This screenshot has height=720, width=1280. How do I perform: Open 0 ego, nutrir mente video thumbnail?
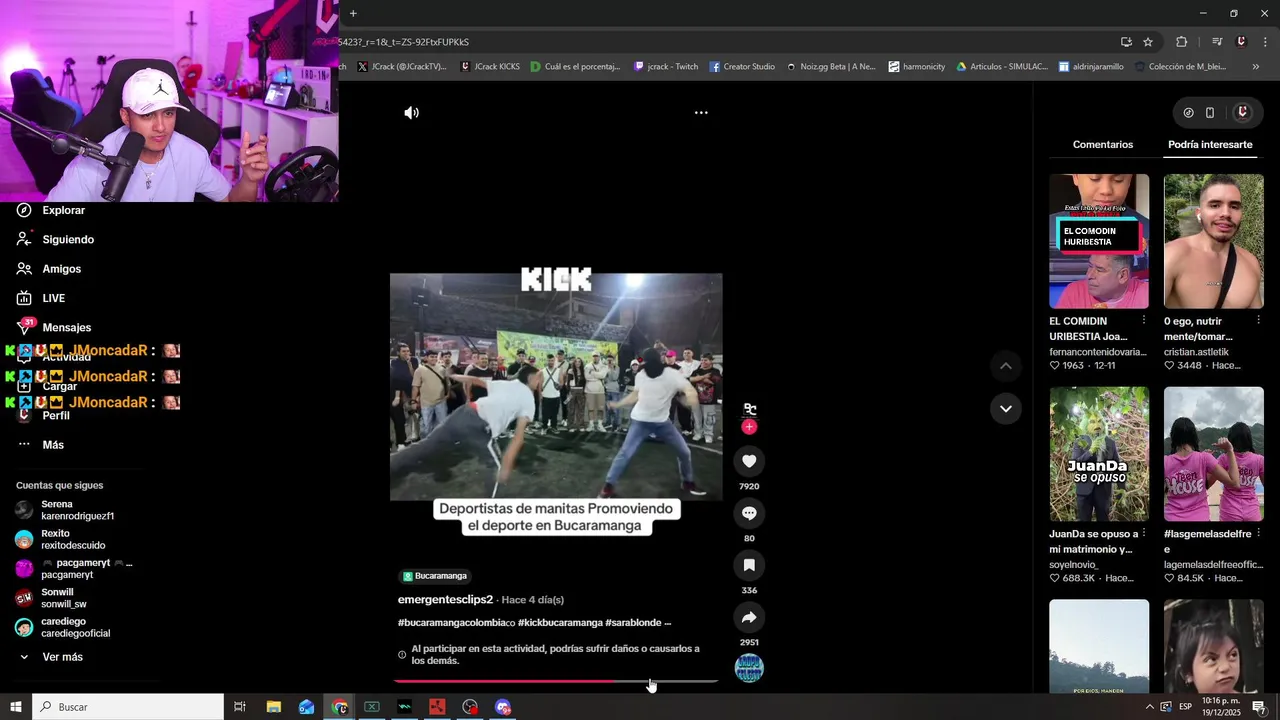click(1214, 241)
